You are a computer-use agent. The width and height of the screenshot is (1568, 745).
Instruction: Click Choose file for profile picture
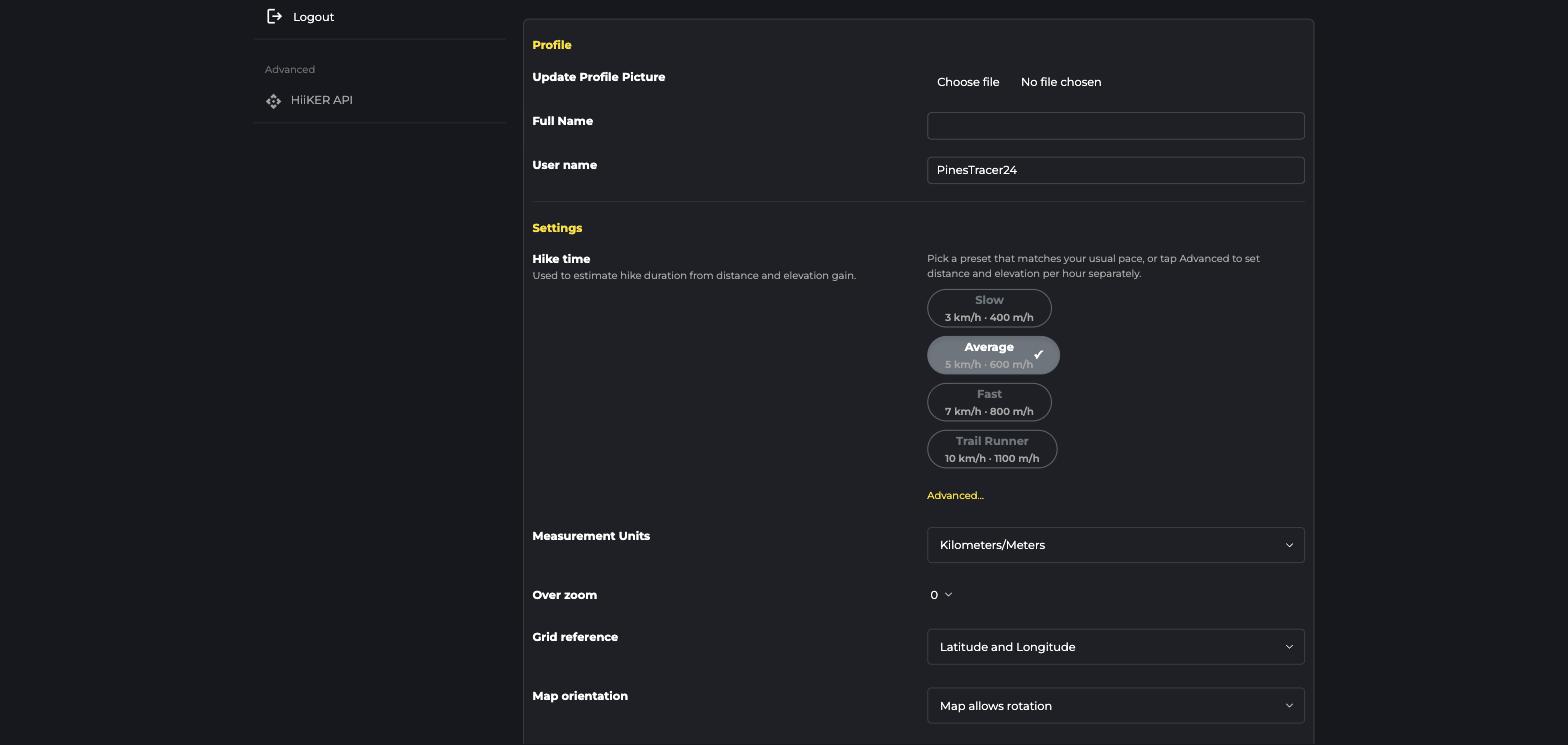tap(968, 82)
